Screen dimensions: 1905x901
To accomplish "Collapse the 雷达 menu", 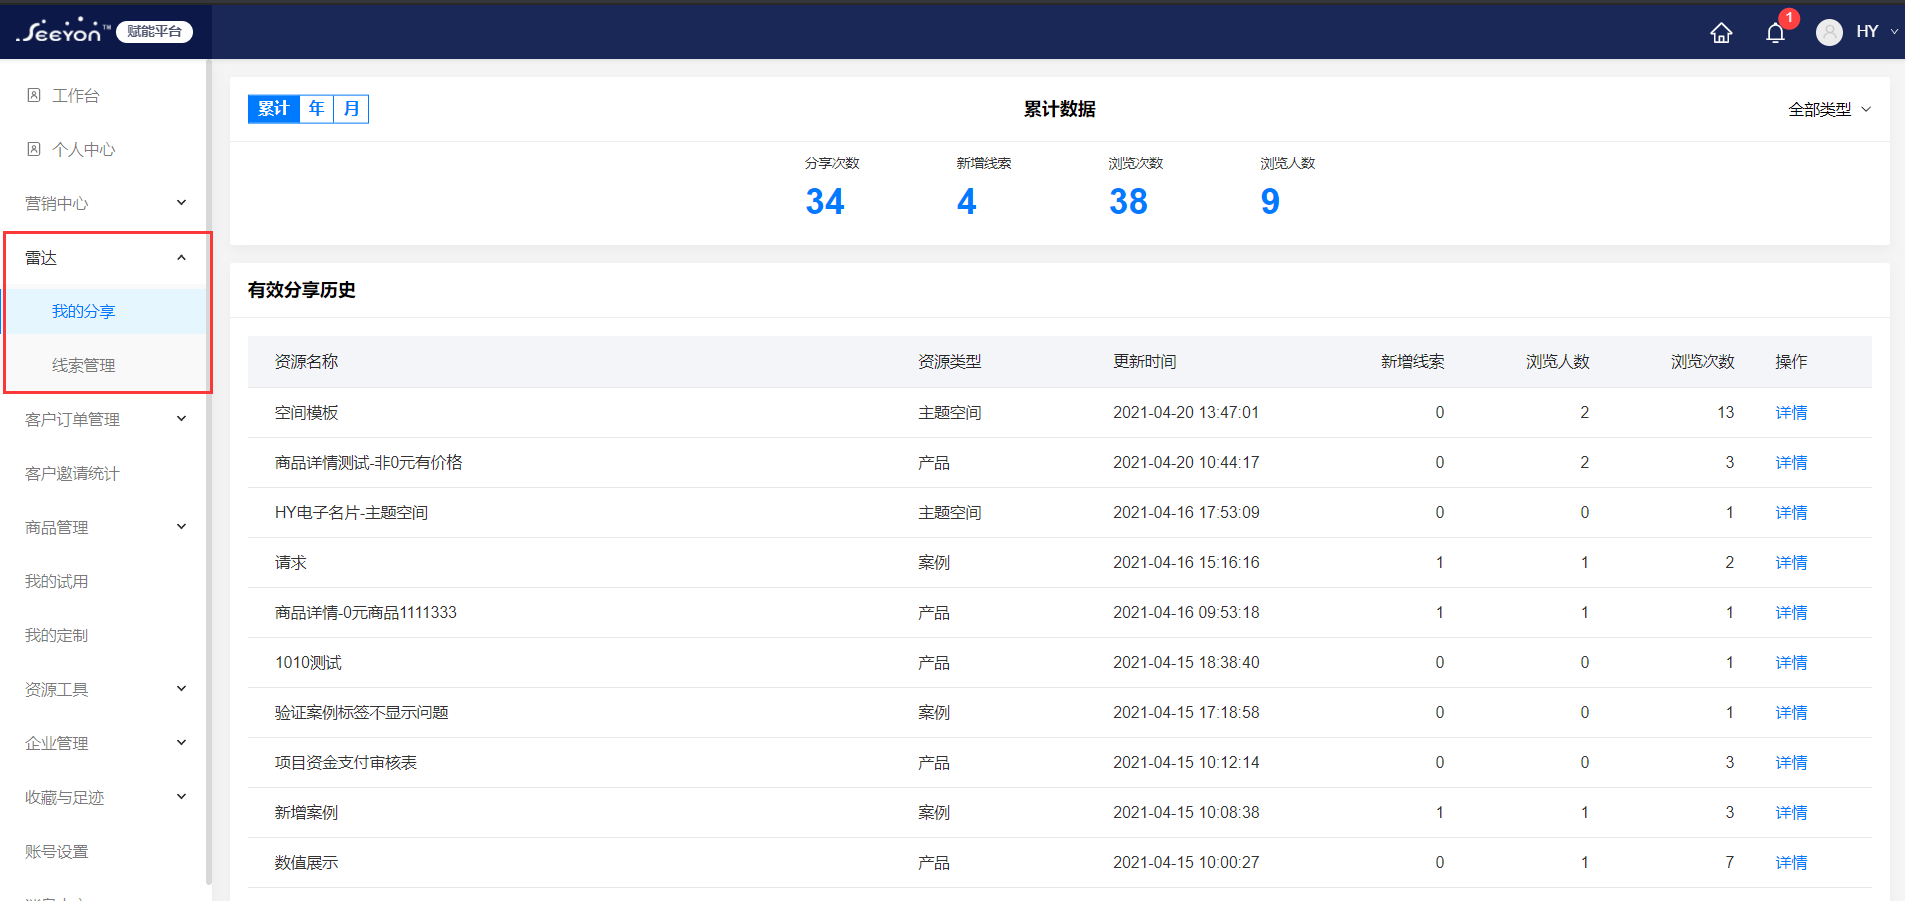I will [181, 257].
